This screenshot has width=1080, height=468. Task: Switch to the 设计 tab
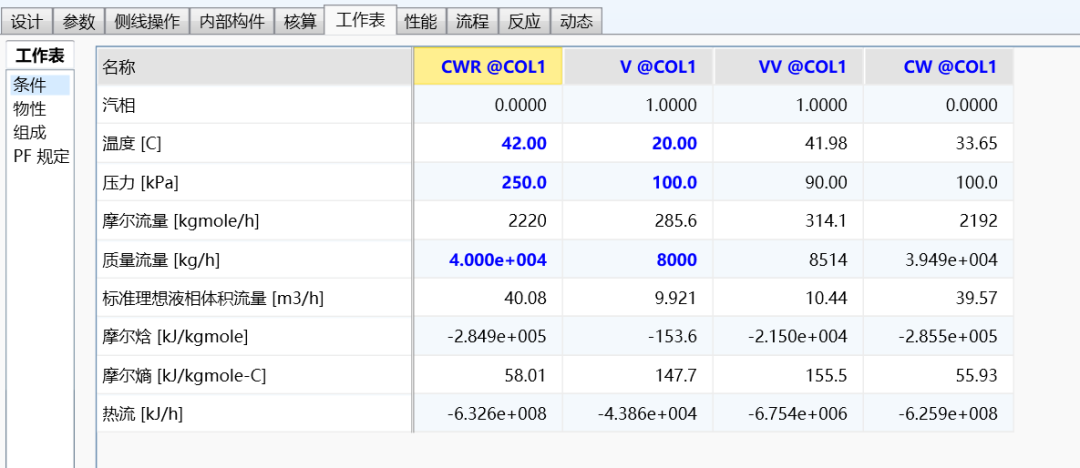tap(27, 21)
